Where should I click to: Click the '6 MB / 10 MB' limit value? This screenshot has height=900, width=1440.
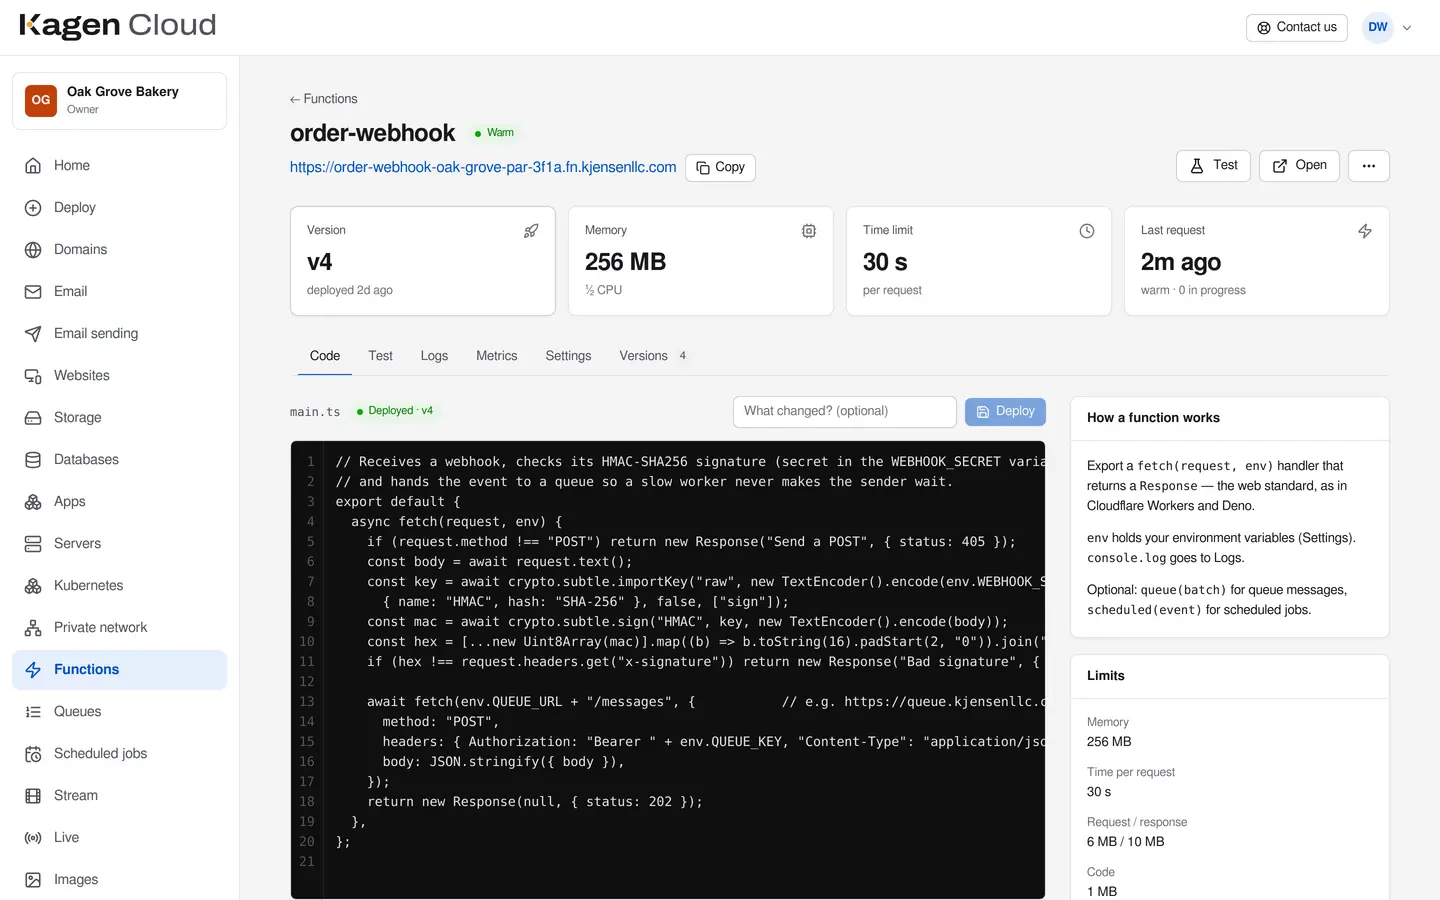click(1126, 842)
